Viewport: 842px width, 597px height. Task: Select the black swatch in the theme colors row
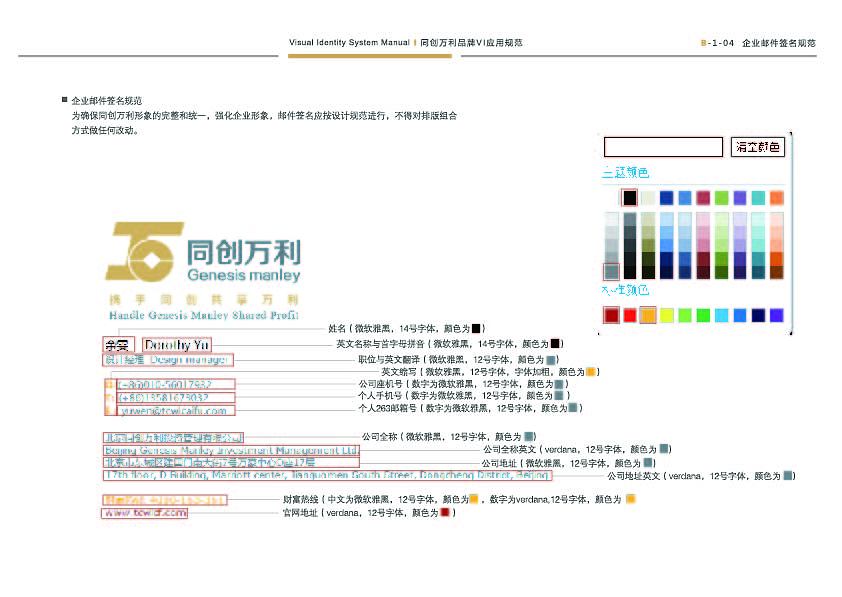point(628,197)
